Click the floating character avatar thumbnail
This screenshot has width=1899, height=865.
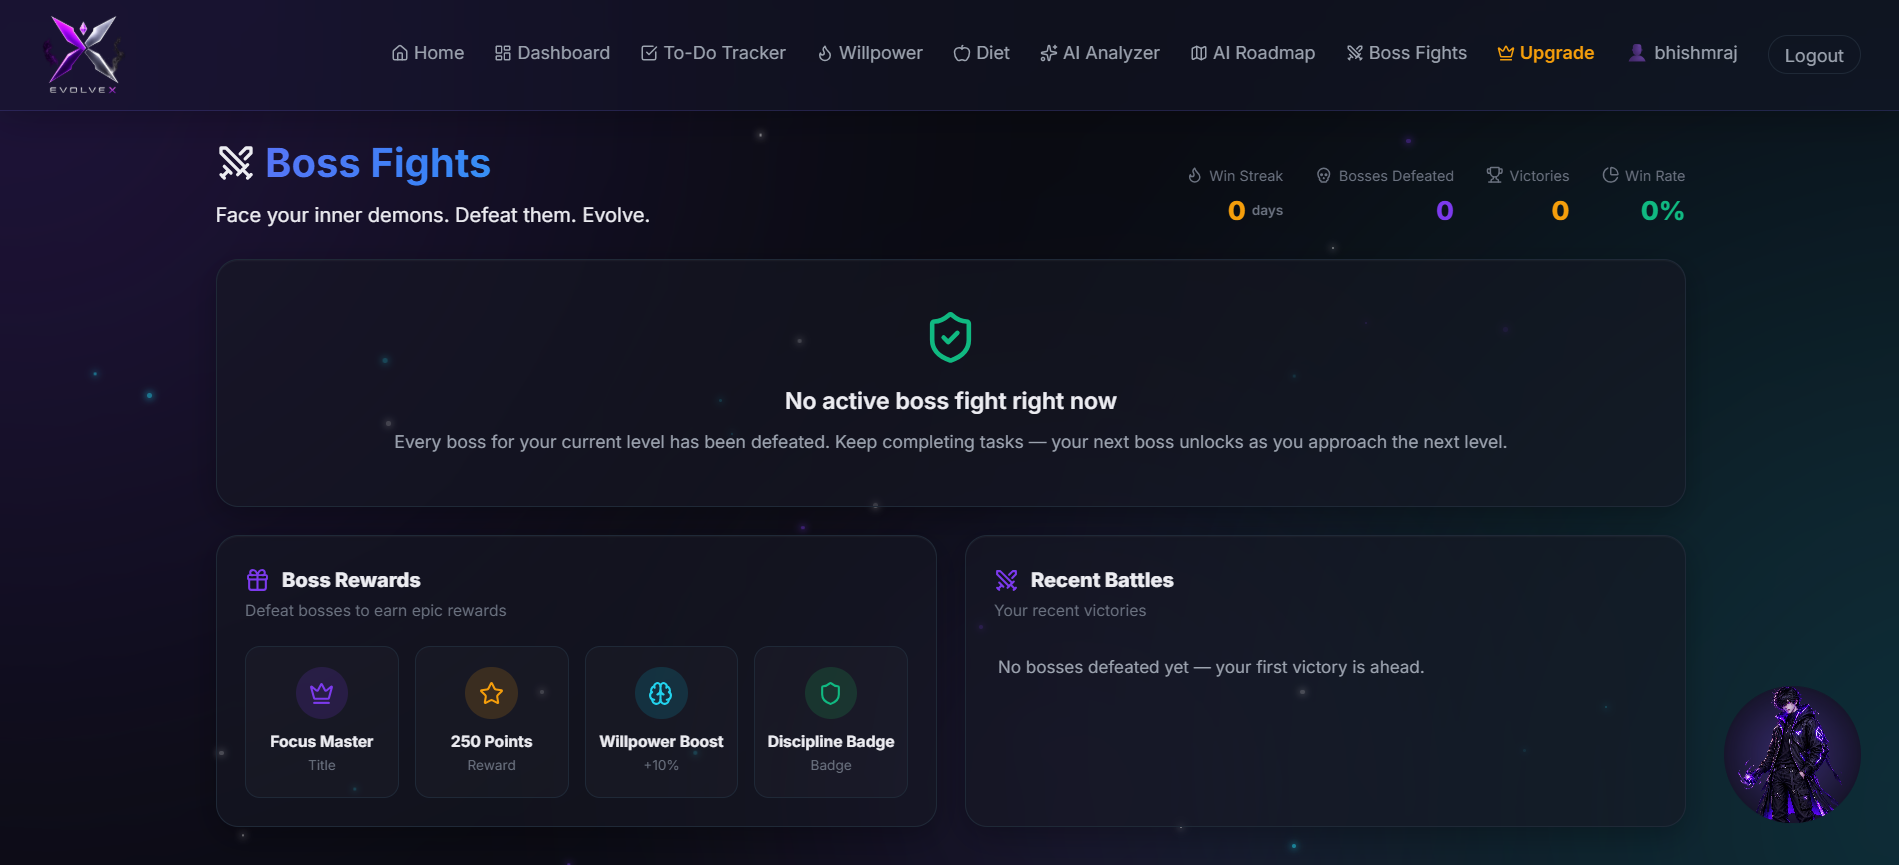(1792, 754)
